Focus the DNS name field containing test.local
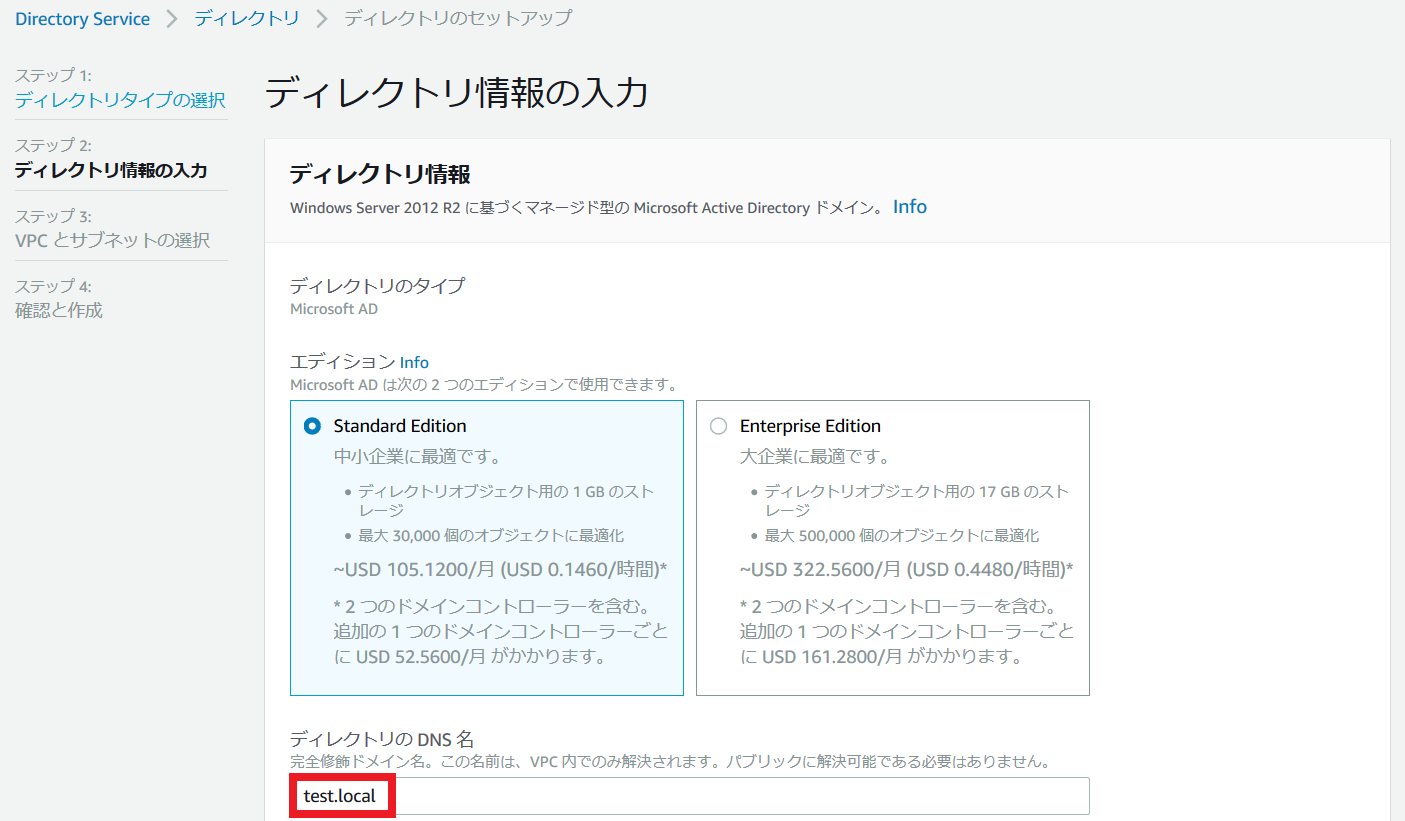Screen dimensions: 1405x821 pos(689,796)
